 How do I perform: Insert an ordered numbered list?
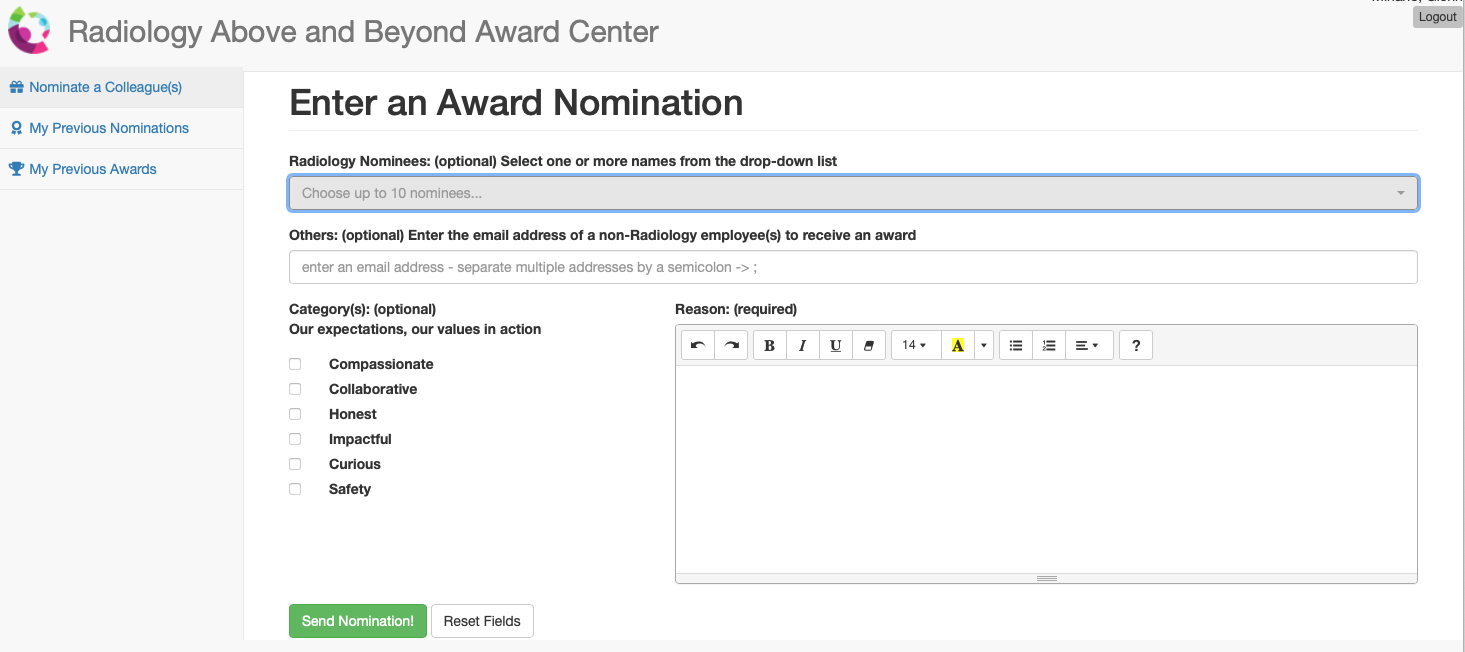[x=1048, y=345]
